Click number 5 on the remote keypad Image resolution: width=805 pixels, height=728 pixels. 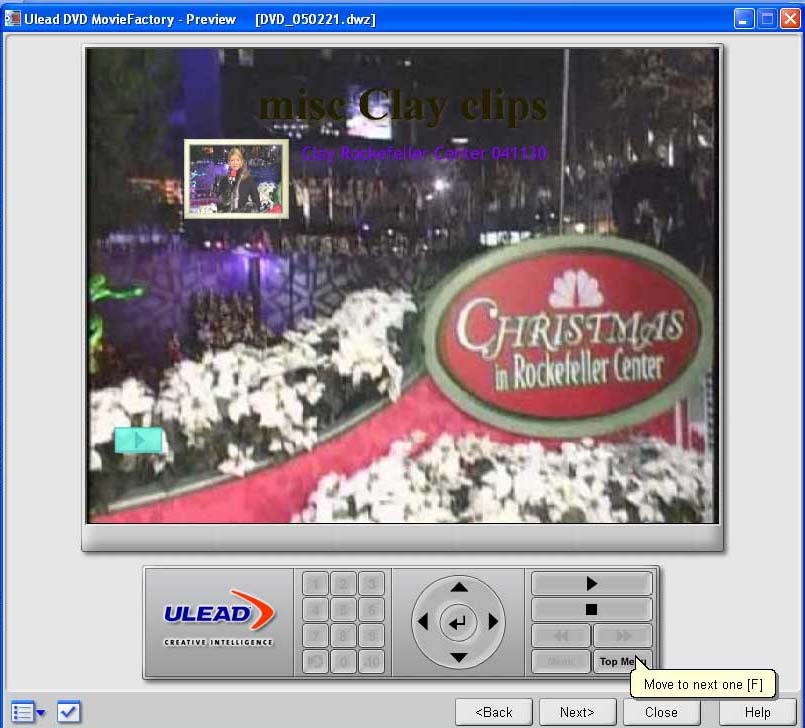pyautogui.click(x=343, y=609)
